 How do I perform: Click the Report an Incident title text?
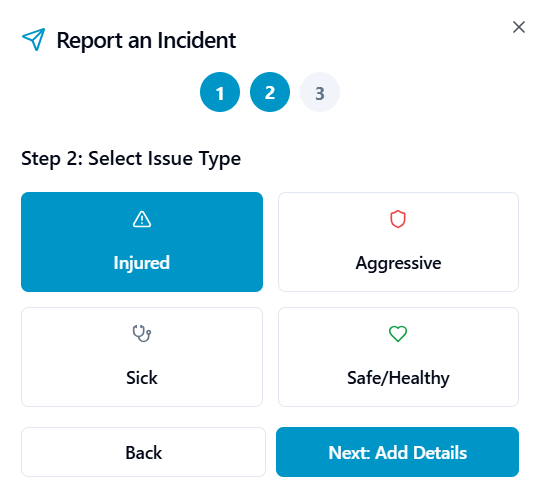[x=146, y=40]
